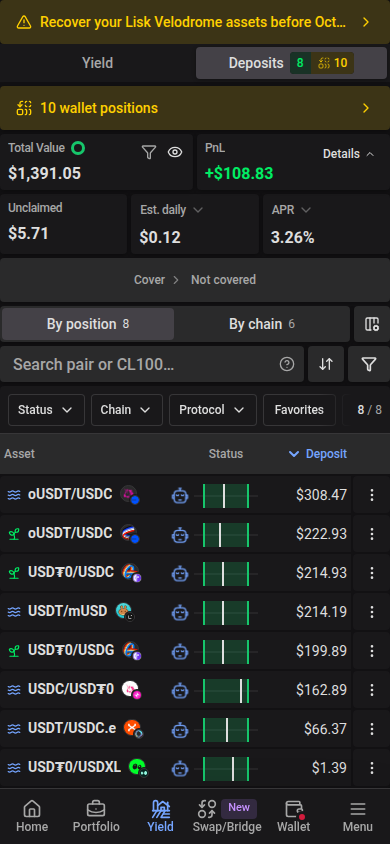
Task: Click the $66.37 deposit value
Action: coord(325,729)
